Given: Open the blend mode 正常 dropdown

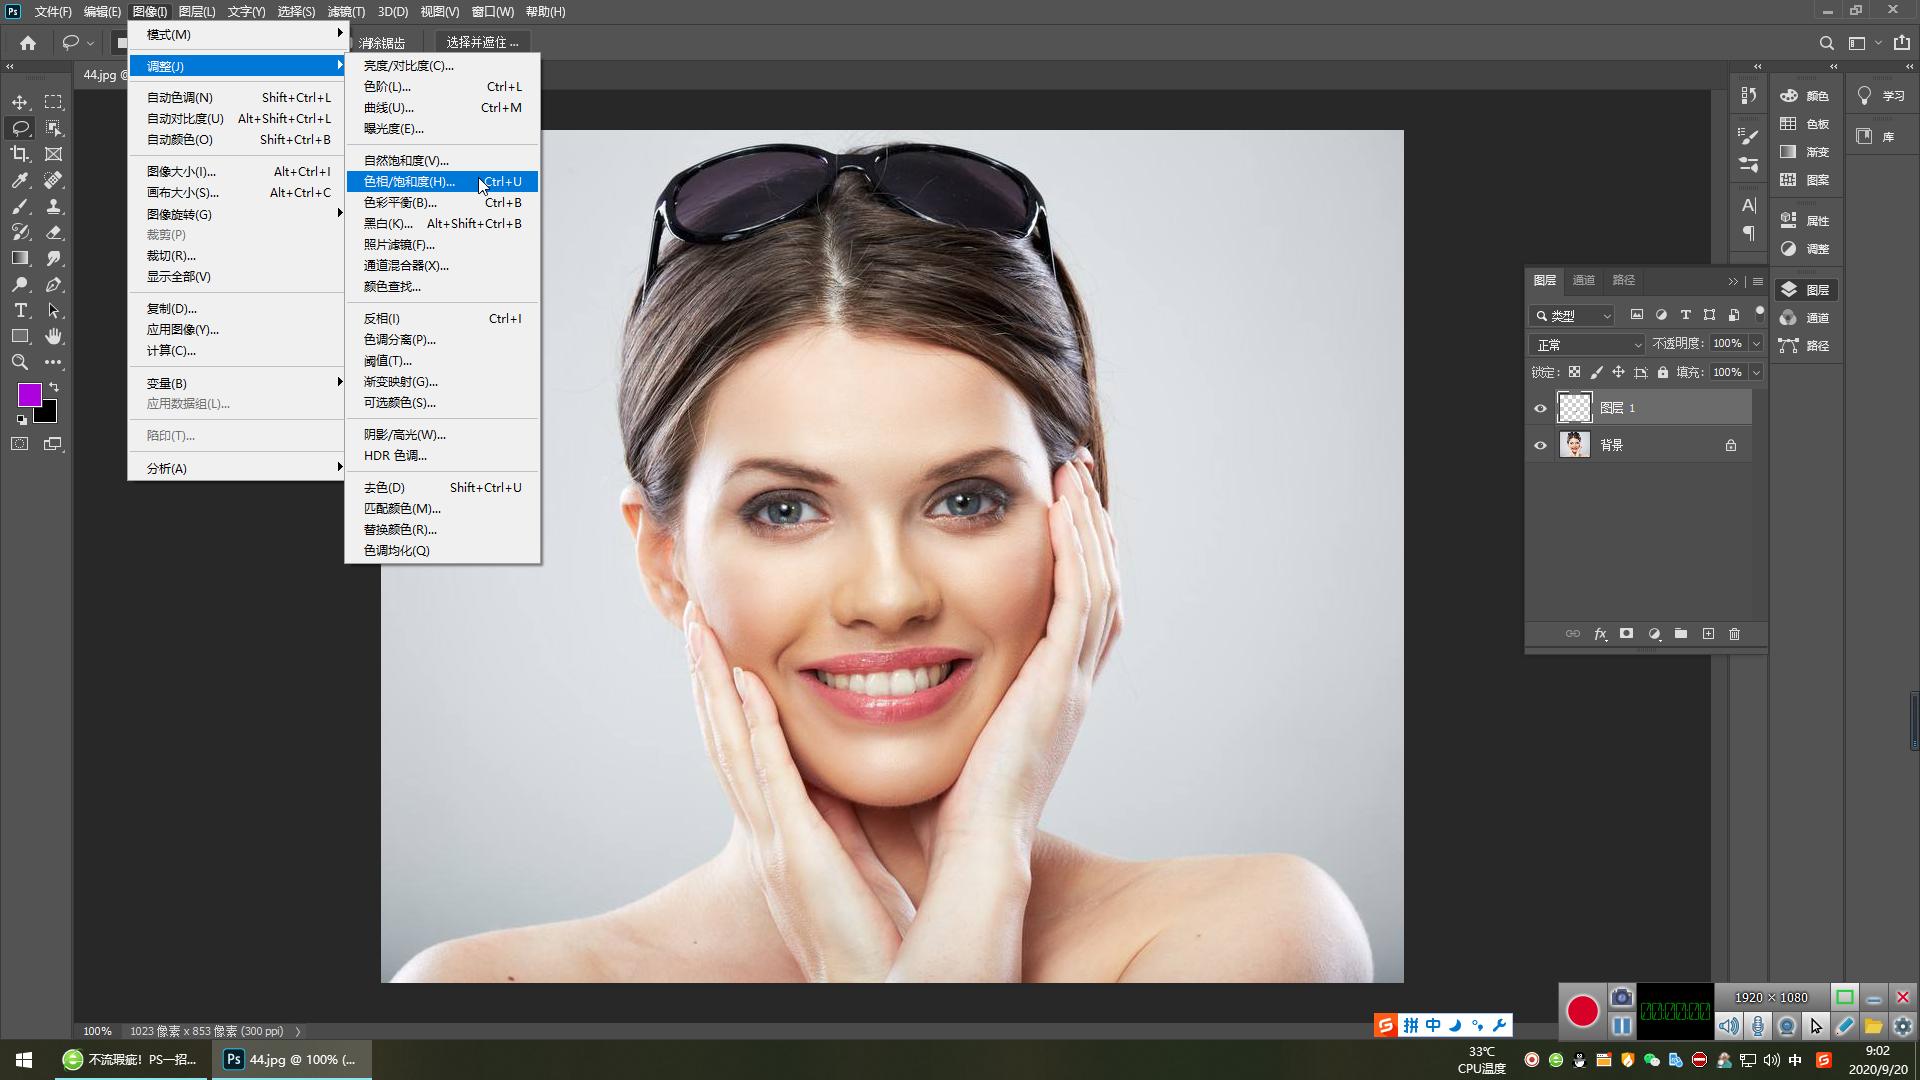Looking at the screenshot, I should click(1587, 344).
